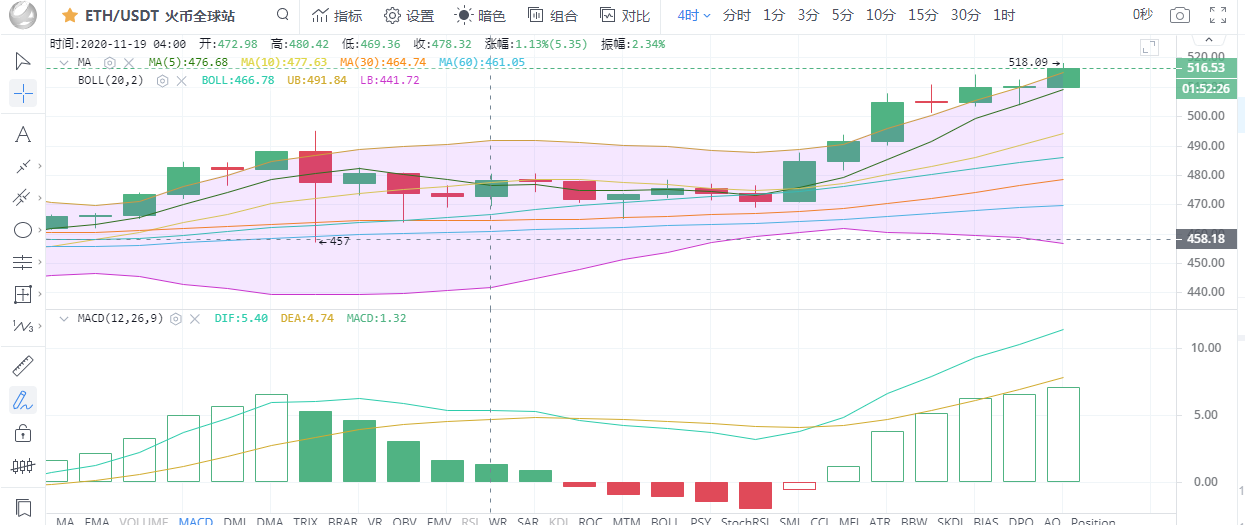Select the arrow cursor tool
Screen dimensions: 1245x525
point(22,60)
